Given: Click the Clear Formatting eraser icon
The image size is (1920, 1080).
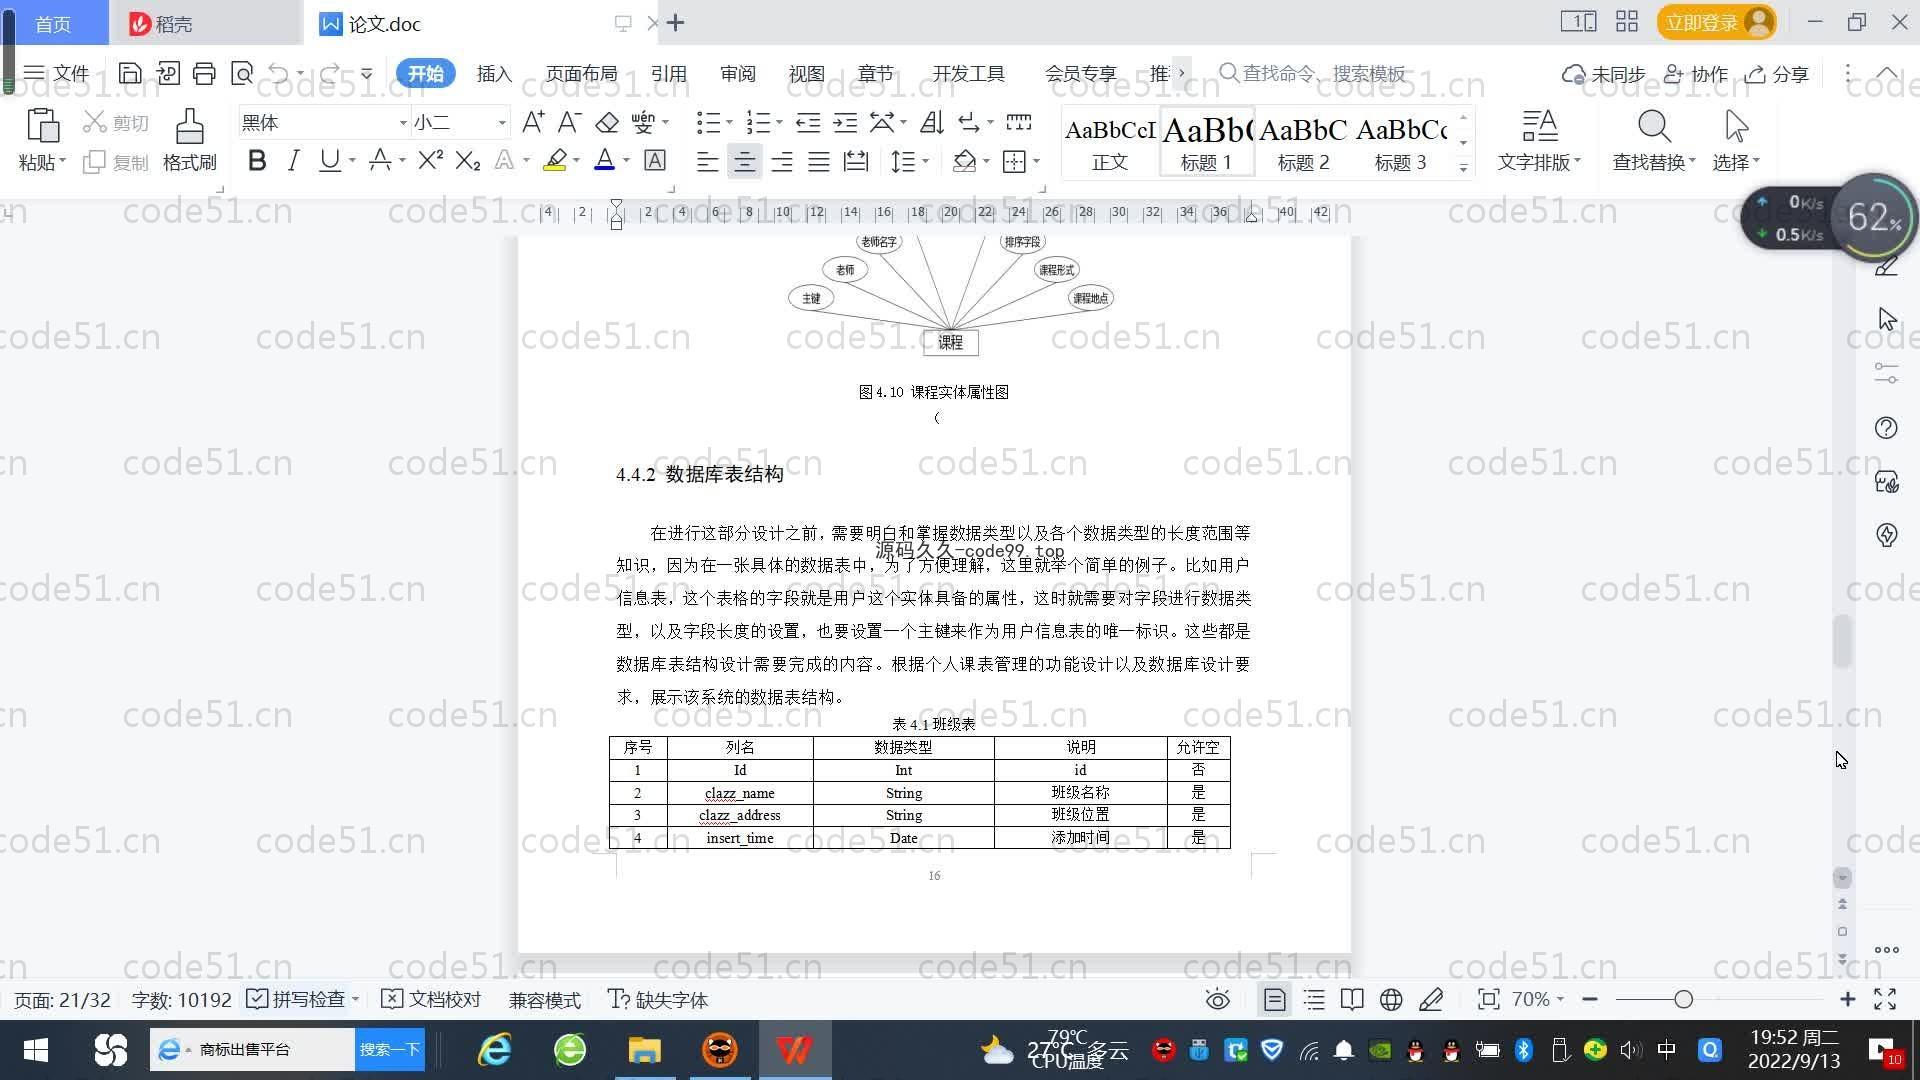Looking at the screenshot, I should [x=607, y=122].
